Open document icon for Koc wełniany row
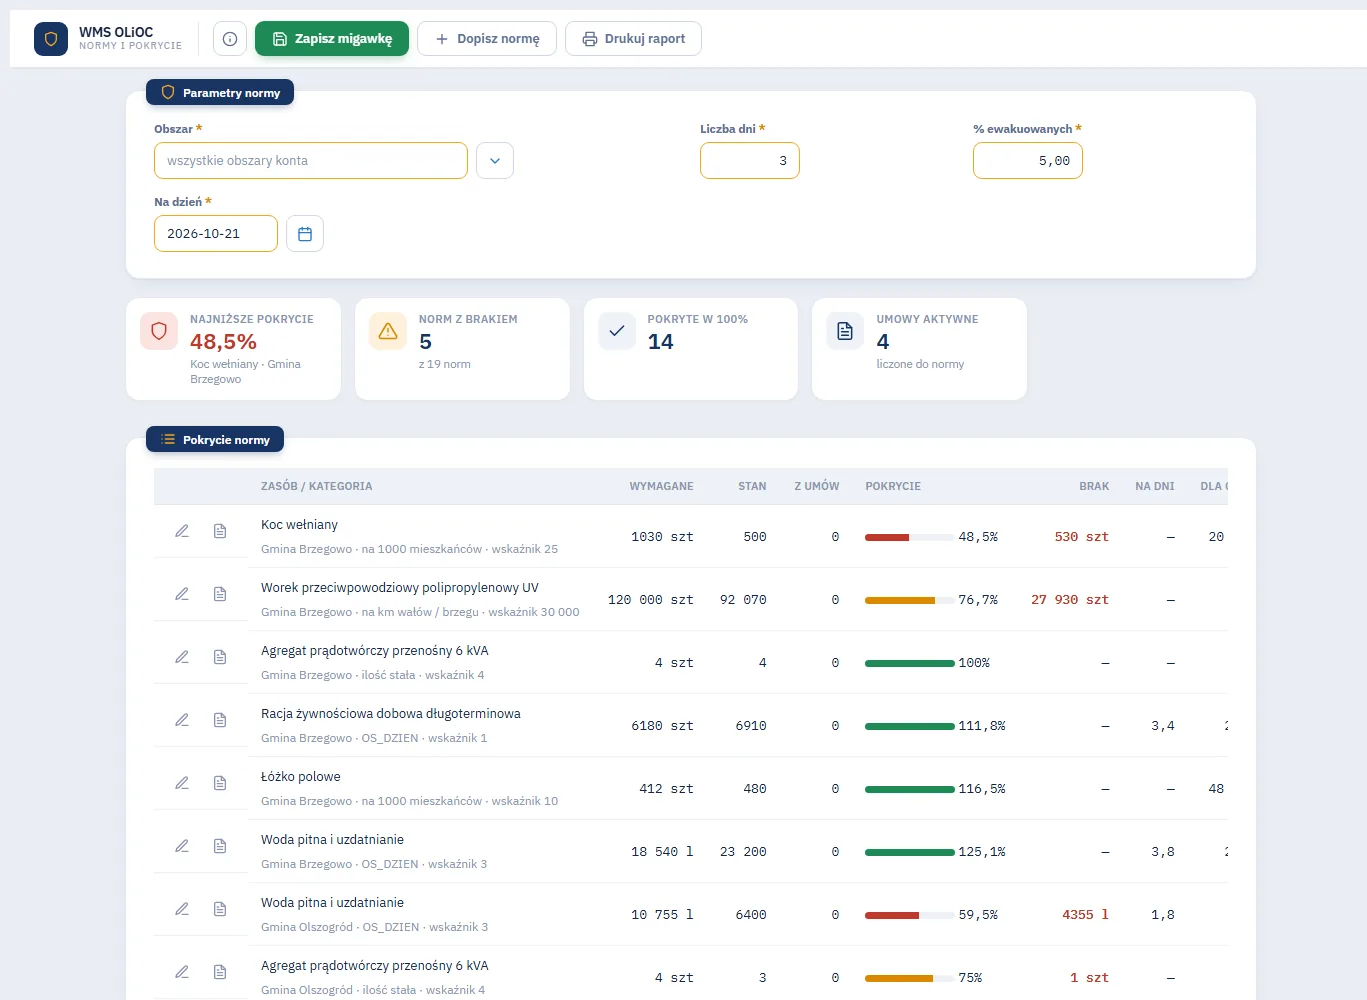The width and height of the screenshot is (1367, 1000). tap(220, 531)
